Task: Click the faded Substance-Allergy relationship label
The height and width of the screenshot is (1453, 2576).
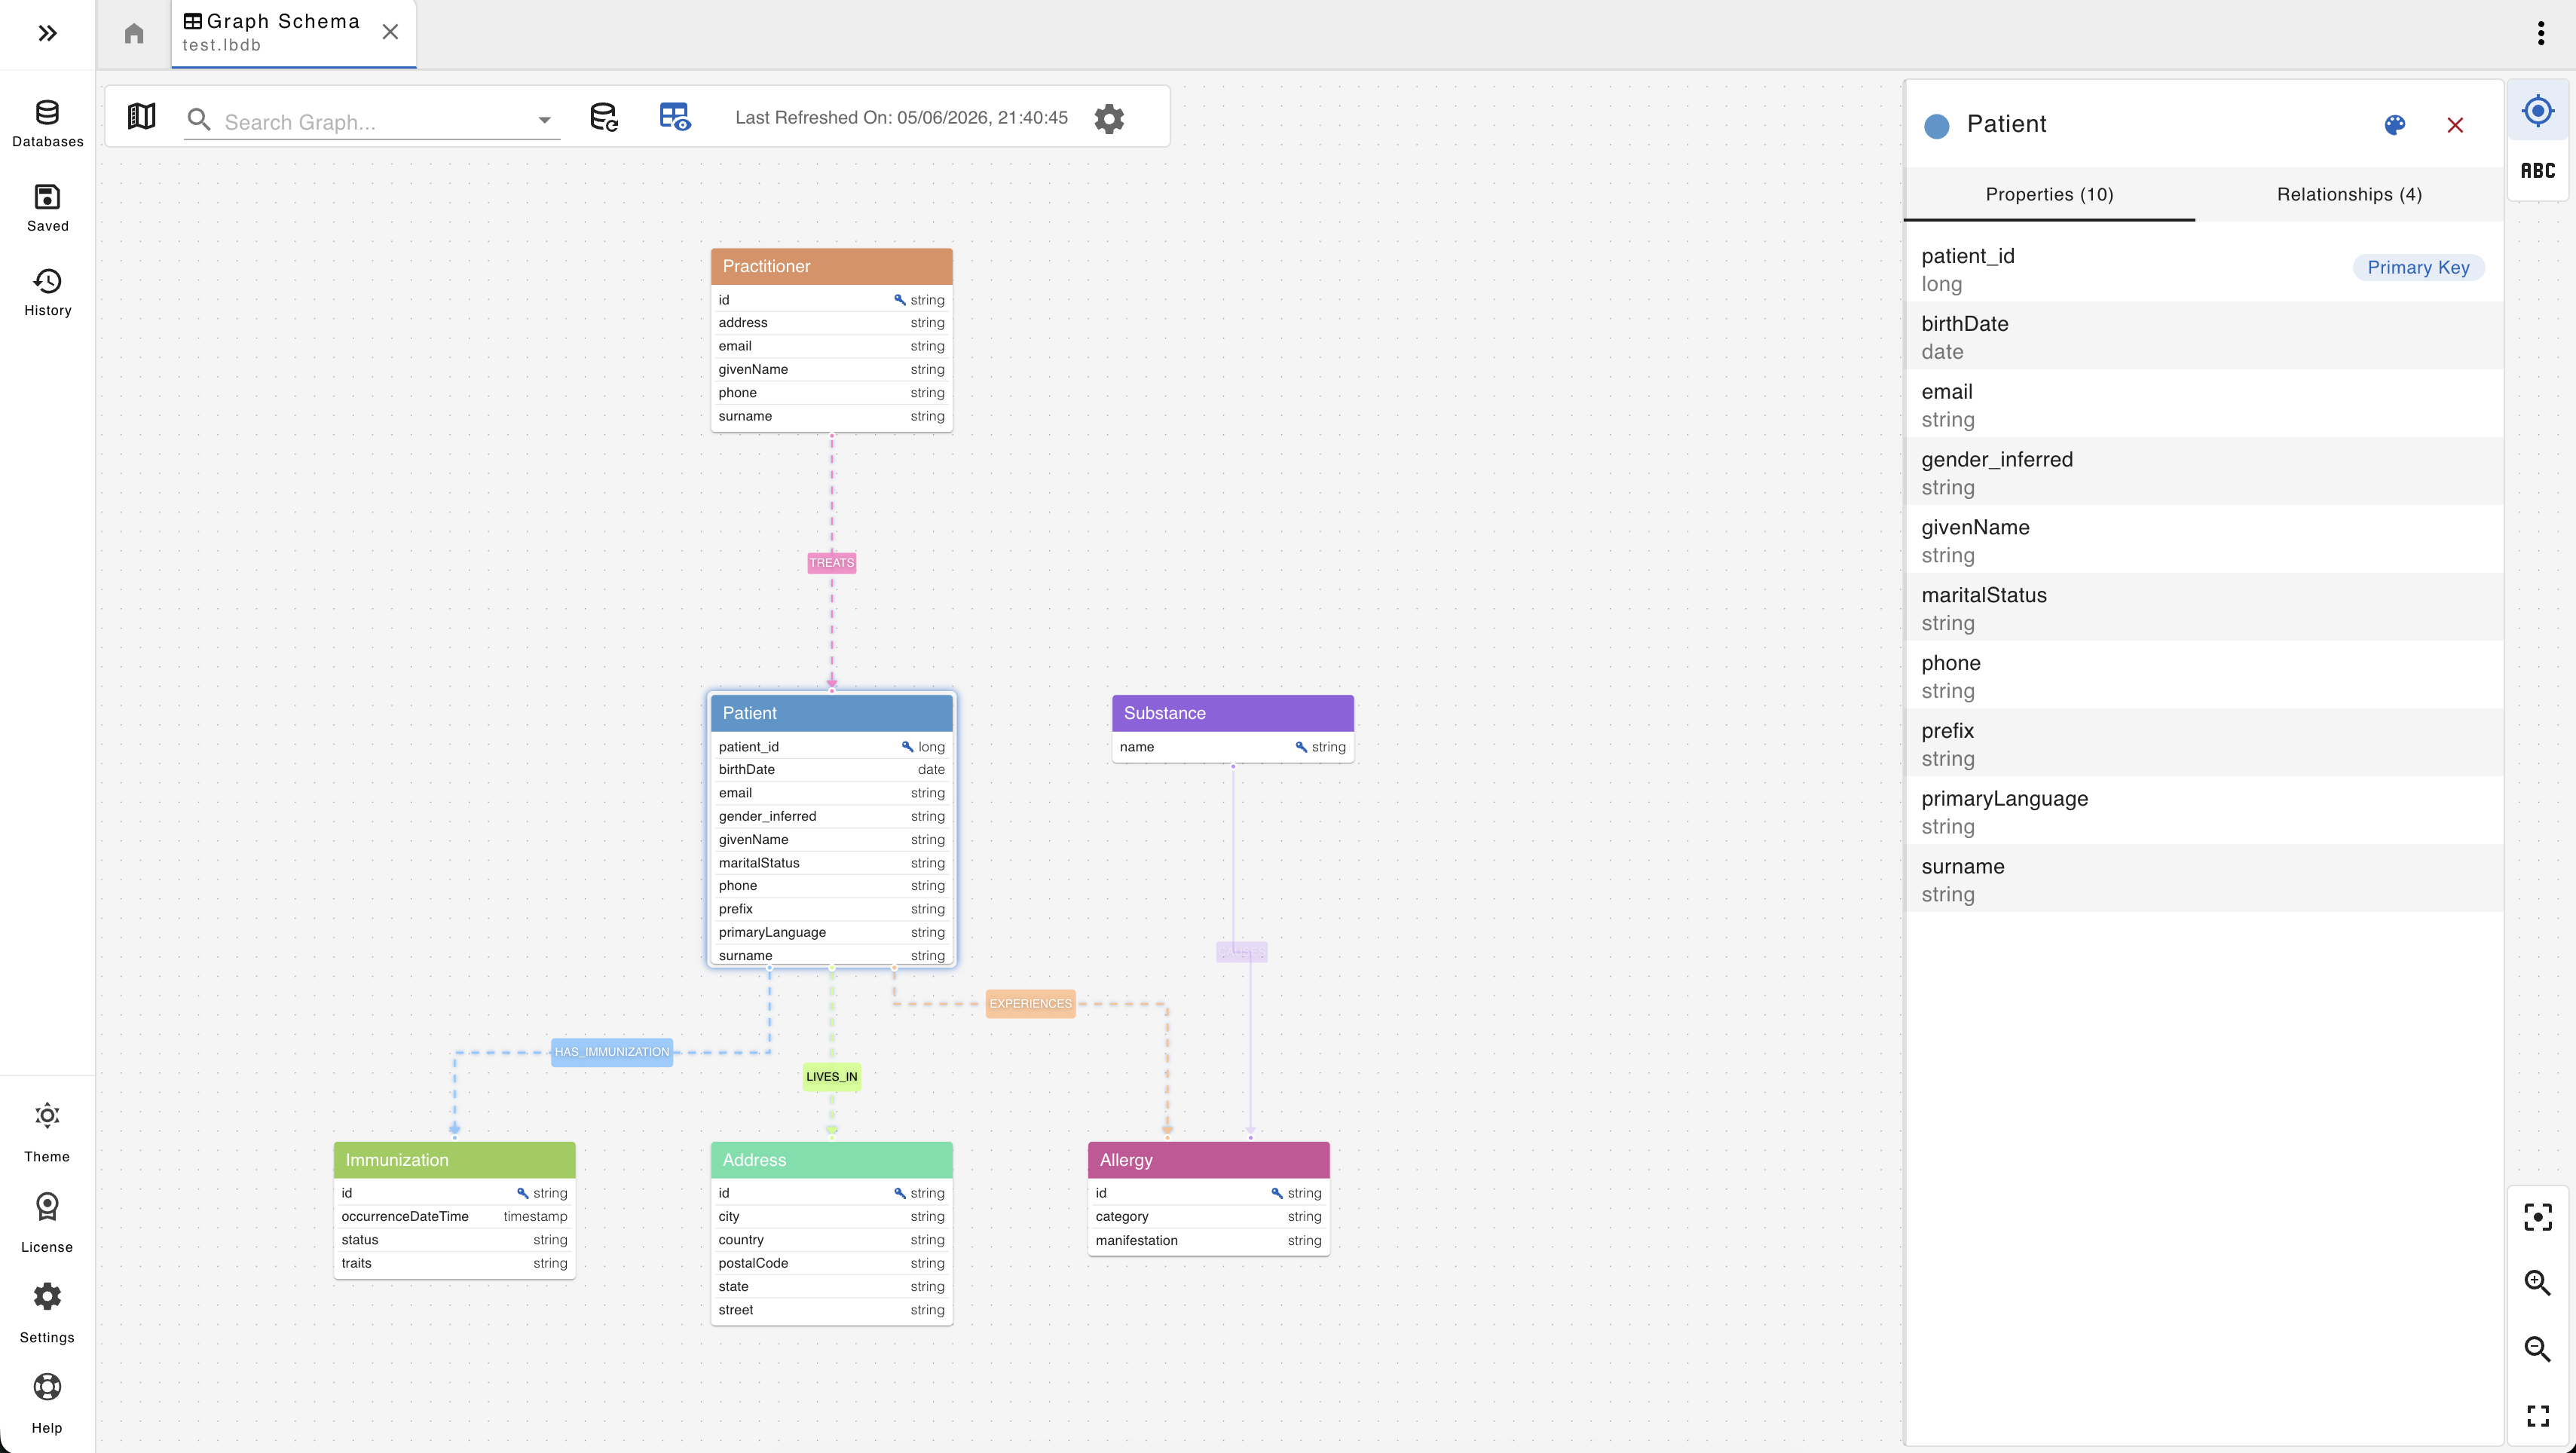Action: [x=1241, y=952]
